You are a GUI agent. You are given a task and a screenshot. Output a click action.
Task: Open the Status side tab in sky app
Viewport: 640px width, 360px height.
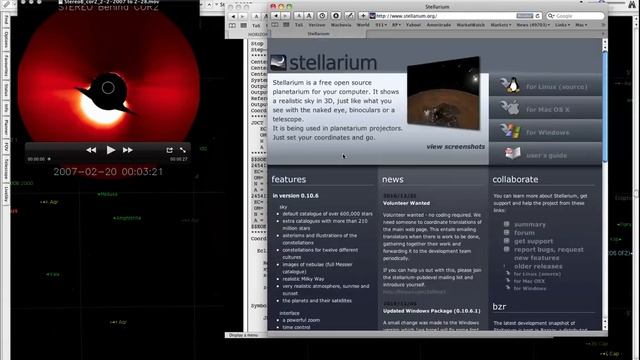tap(6, 90)
